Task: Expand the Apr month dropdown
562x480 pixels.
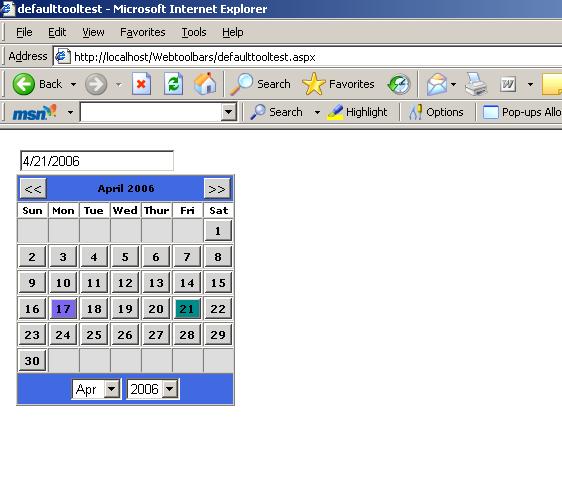Action: (112, 389)
